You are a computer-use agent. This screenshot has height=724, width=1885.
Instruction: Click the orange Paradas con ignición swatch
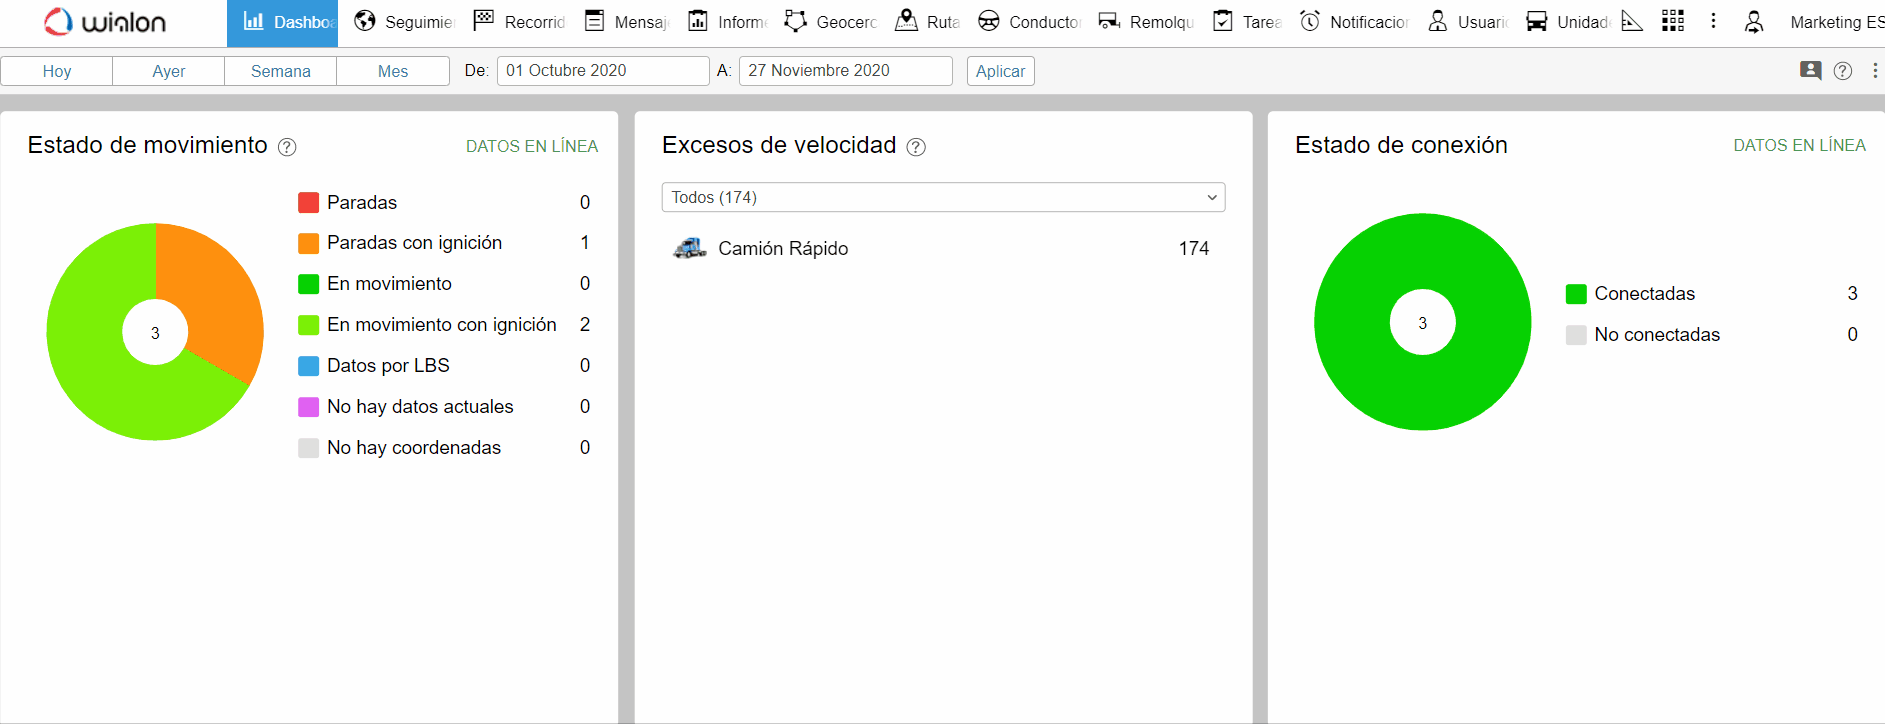[309, 243]
